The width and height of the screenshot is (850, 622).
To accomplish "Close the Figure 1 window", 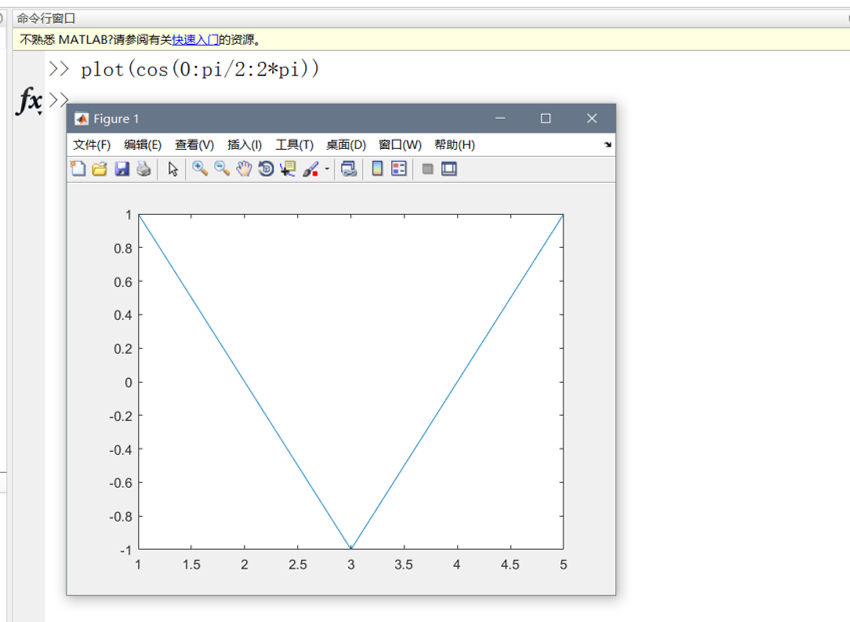I will point(592,118).
